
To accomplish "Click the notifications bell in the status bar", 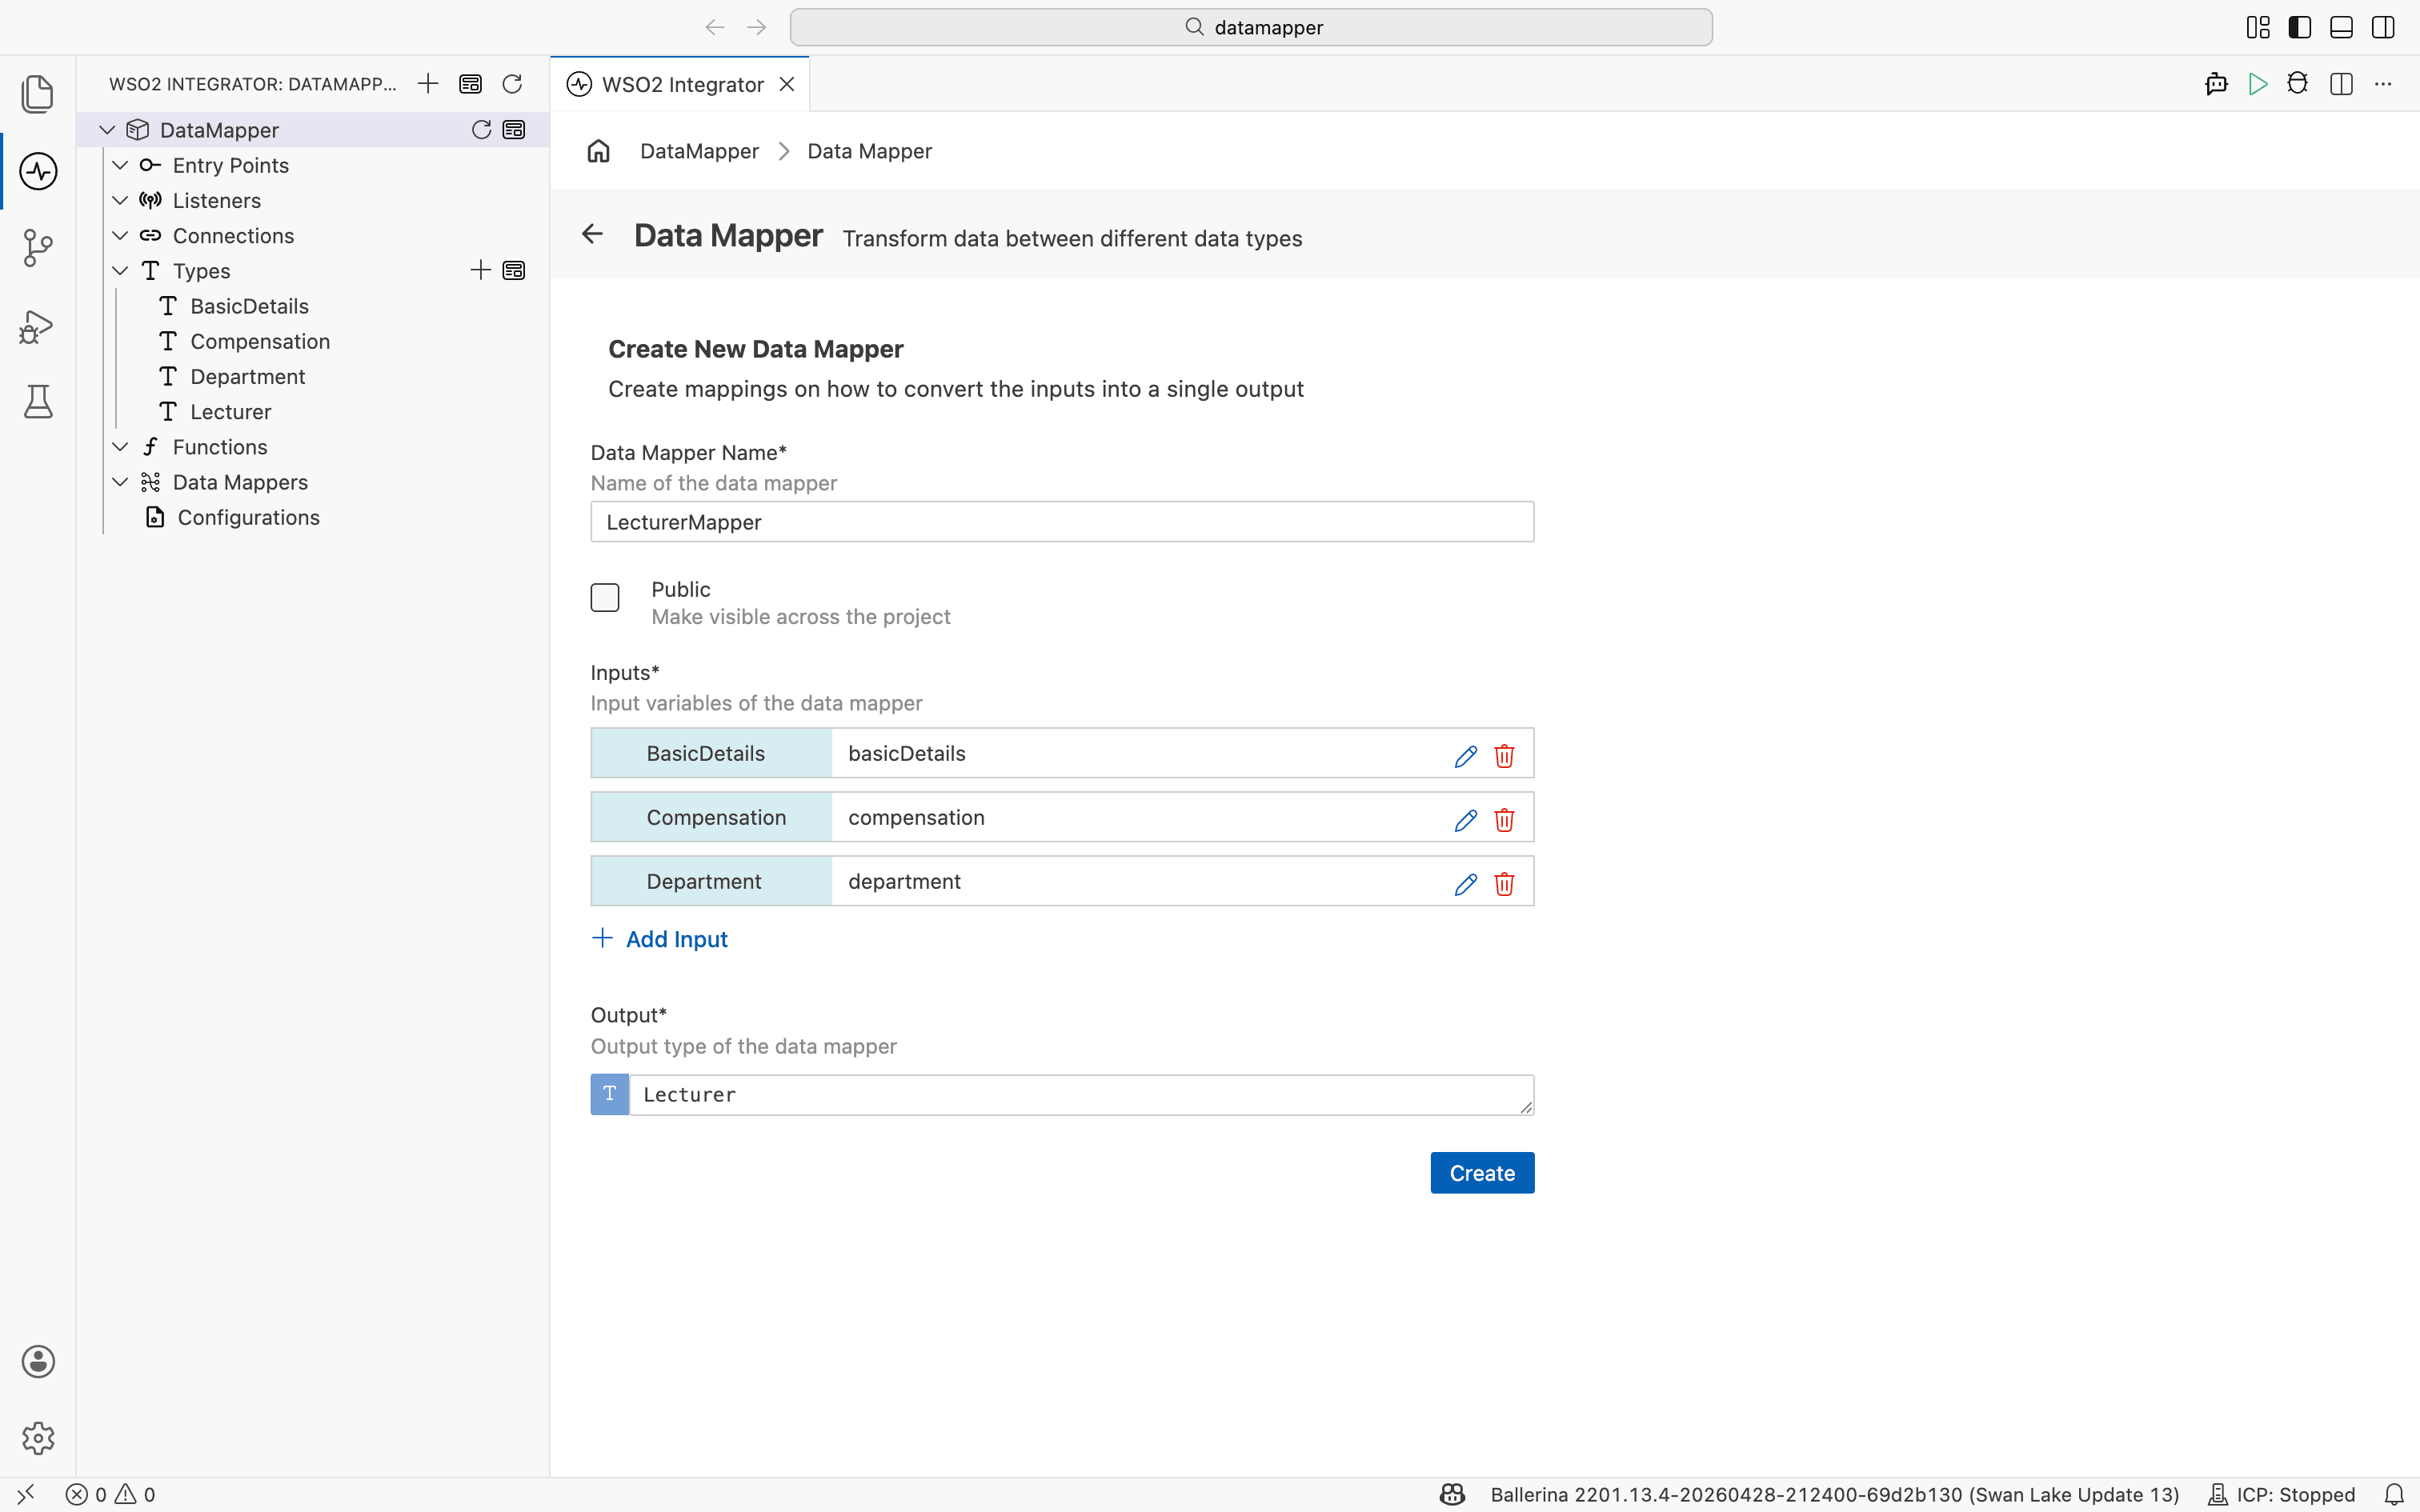I will coord(2394,1494).
